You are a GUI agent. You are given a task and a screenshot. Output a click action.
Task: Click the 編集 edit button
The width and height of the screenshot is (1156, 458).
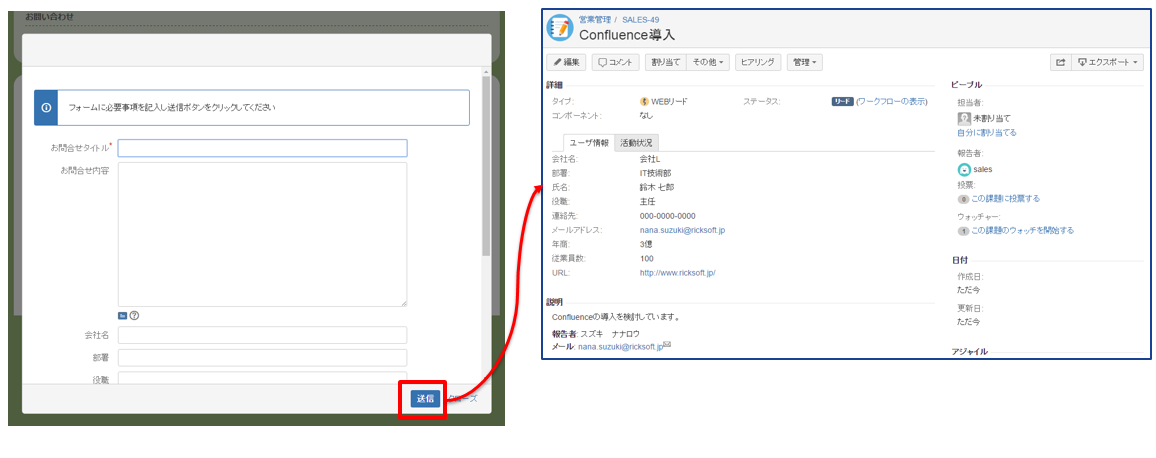click(566, 63)
